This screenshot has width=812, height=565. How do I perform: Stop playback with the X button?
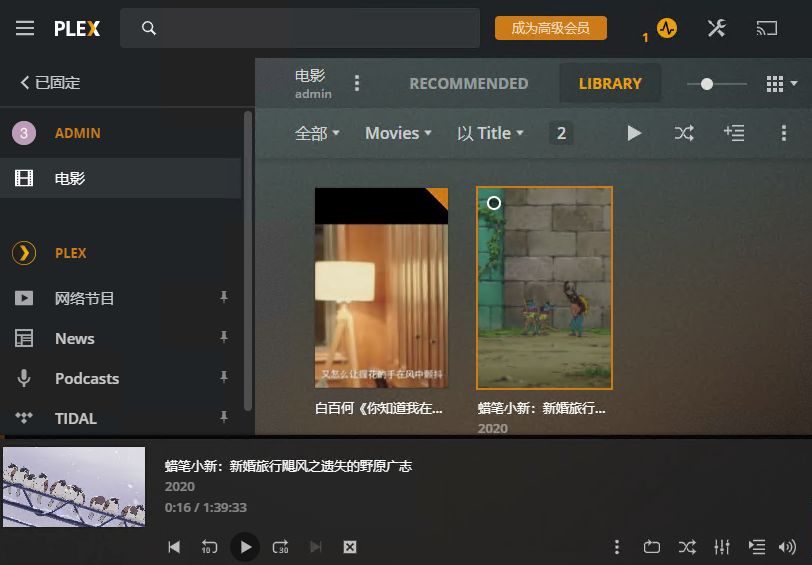point(350,547)
